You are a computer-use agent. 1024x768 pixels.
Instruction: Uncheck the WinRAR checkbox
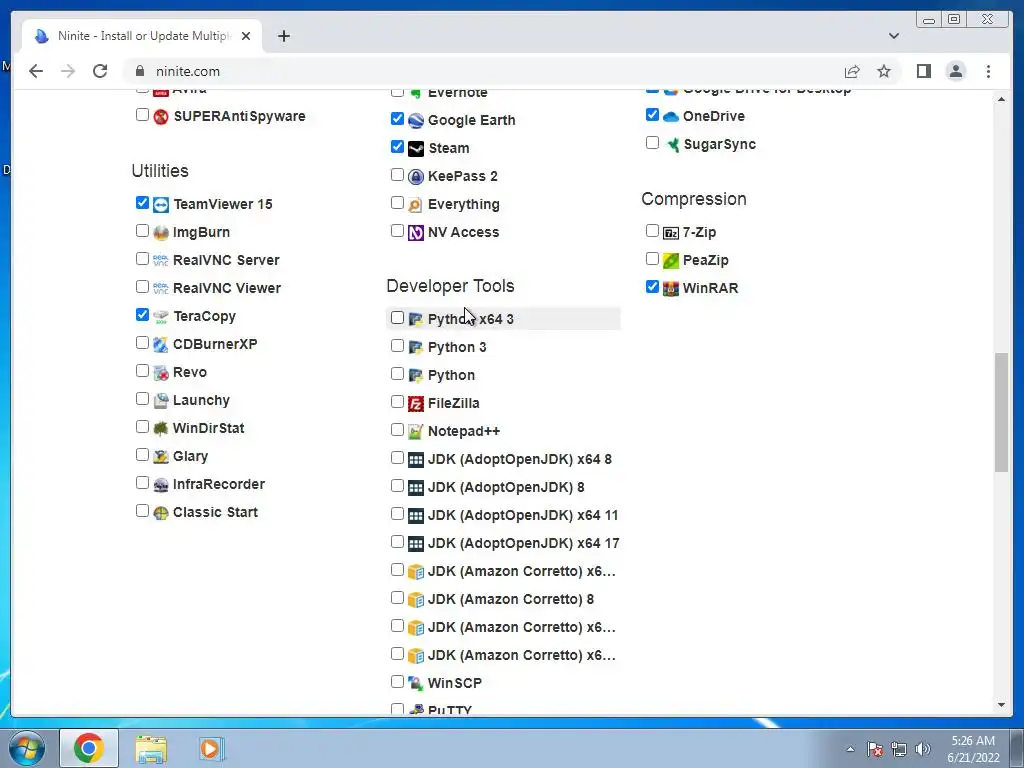click(652, 287)
